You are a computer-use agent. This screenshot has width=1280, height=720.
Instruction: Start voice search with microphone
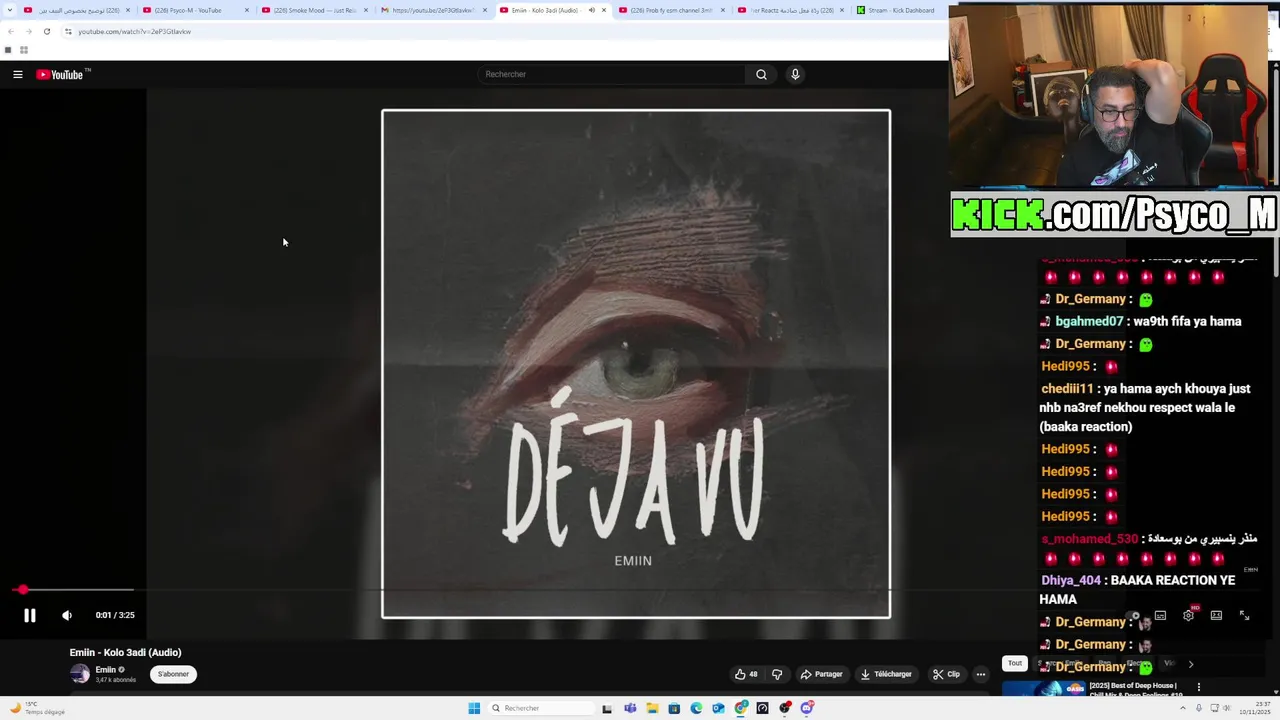coord(795,74)
